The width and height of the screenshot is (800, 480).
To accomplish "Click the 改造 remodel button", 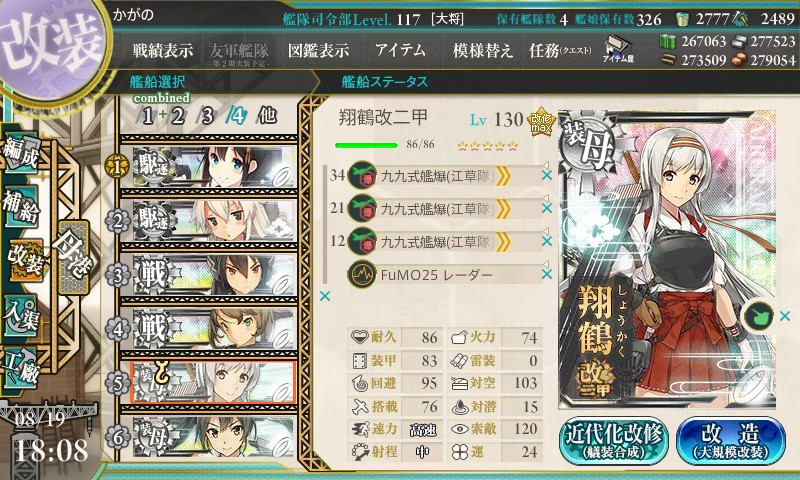I will pyautogui.click(x=731, y=441).
